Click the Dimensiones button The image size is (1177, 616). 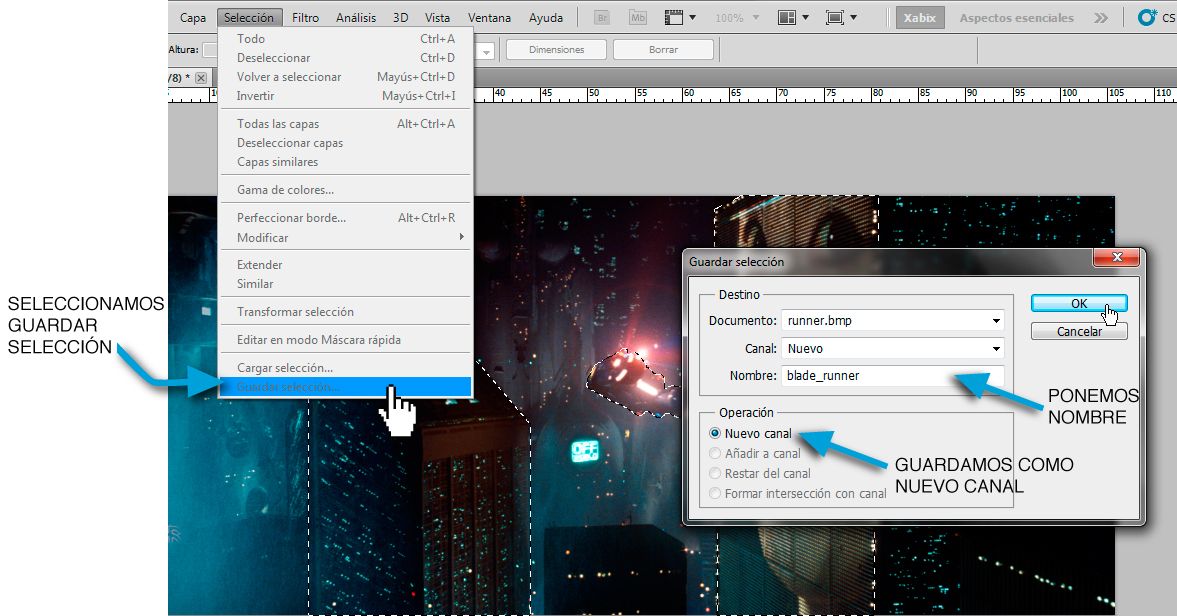coord(556,50)
